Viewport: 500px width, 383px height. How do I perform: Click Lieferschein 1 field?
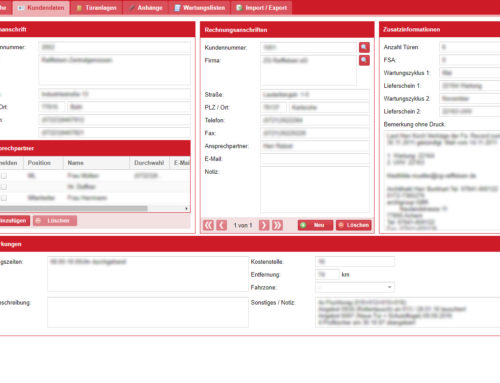pos(470,86)
